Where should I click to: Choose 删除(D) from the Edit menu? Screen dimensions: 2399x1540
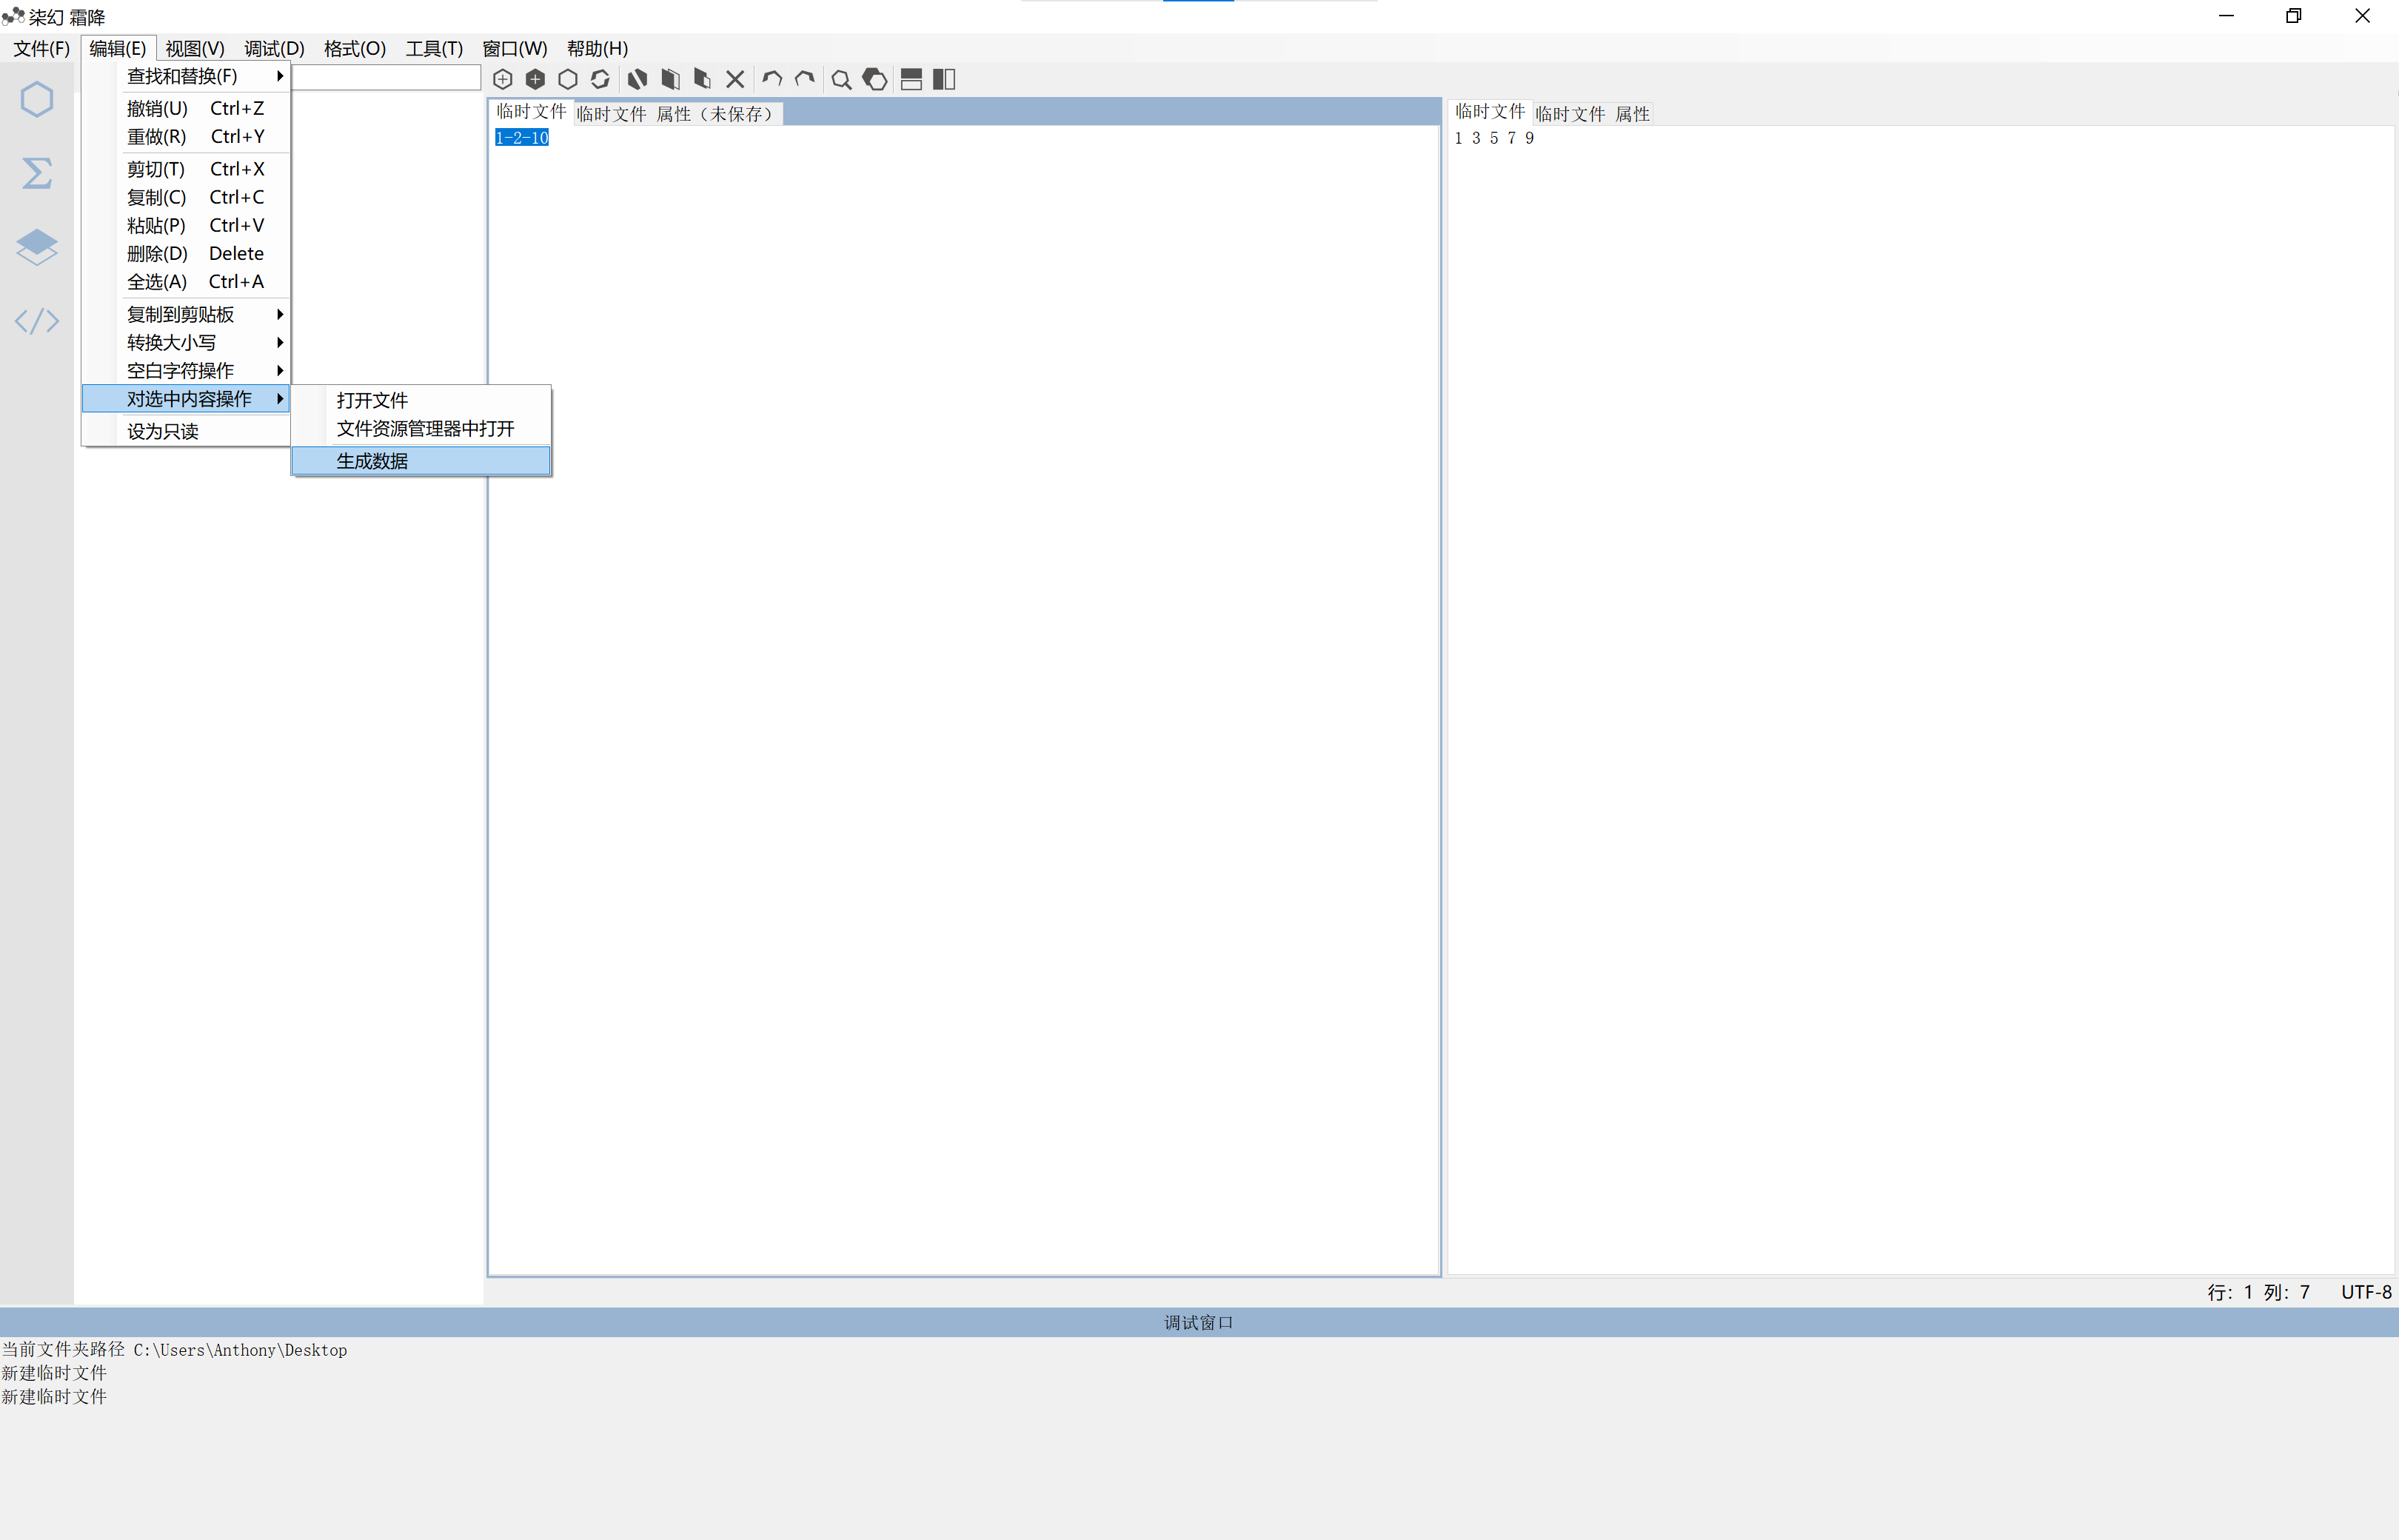point(186,253)
